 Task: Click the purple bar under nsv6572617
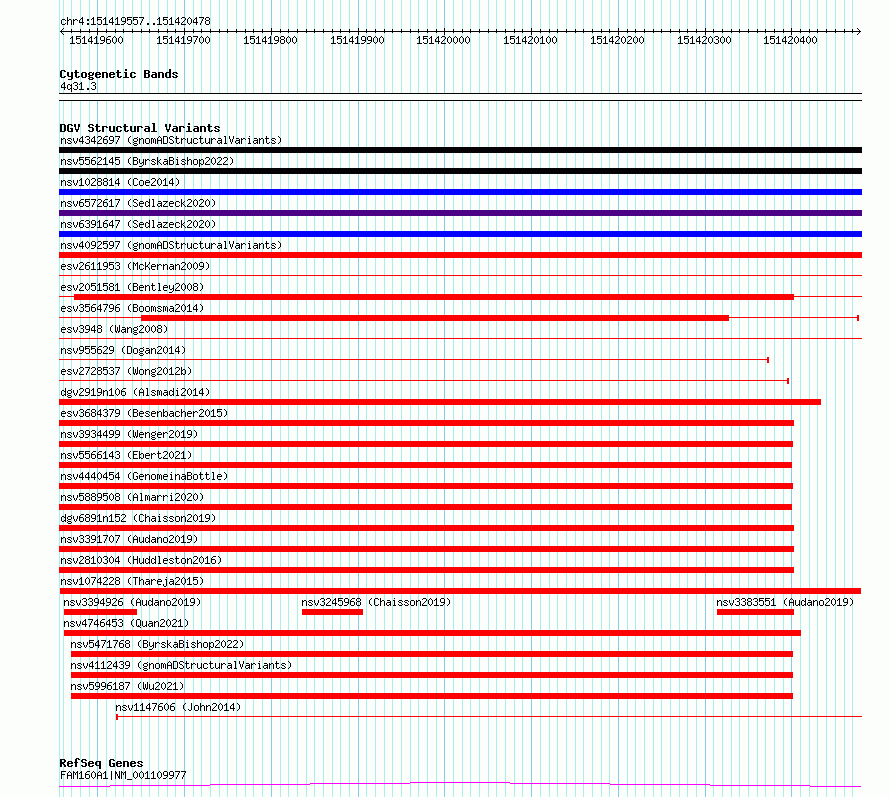(x=460, y=213)
